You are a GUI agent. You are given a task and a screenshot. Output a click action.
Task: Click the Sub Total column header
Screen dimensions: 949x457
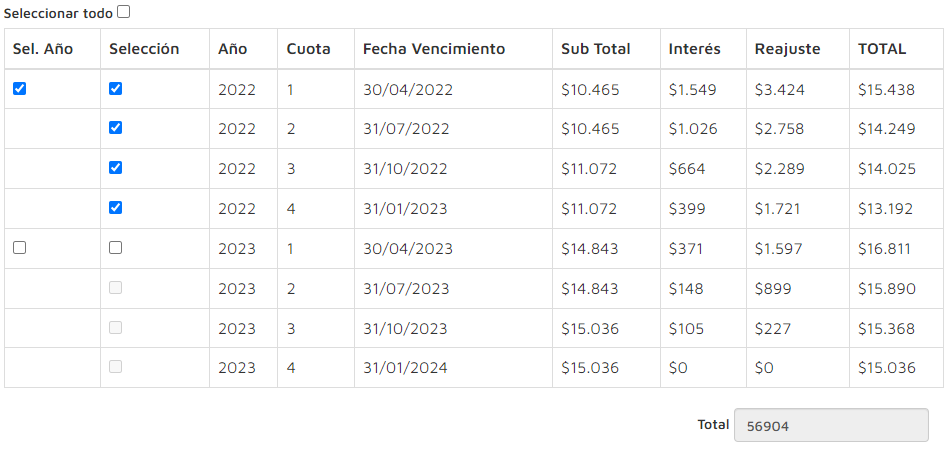(596, 49)
